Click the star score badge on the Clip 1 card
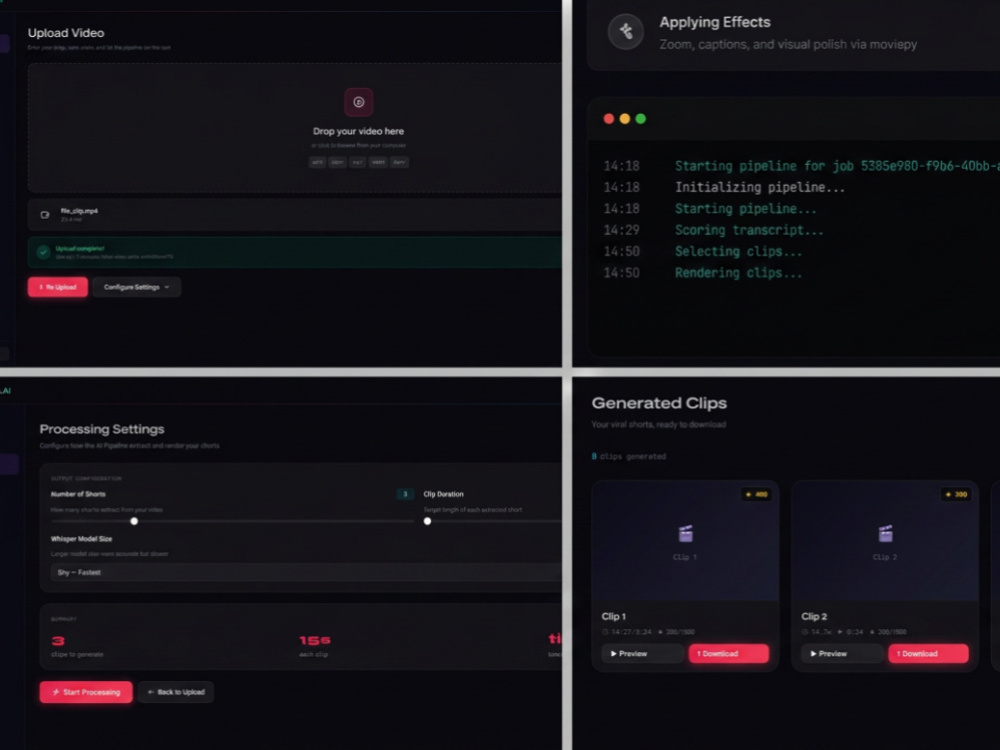Screen dimensions: 1000x750 [x=756, y=494]
